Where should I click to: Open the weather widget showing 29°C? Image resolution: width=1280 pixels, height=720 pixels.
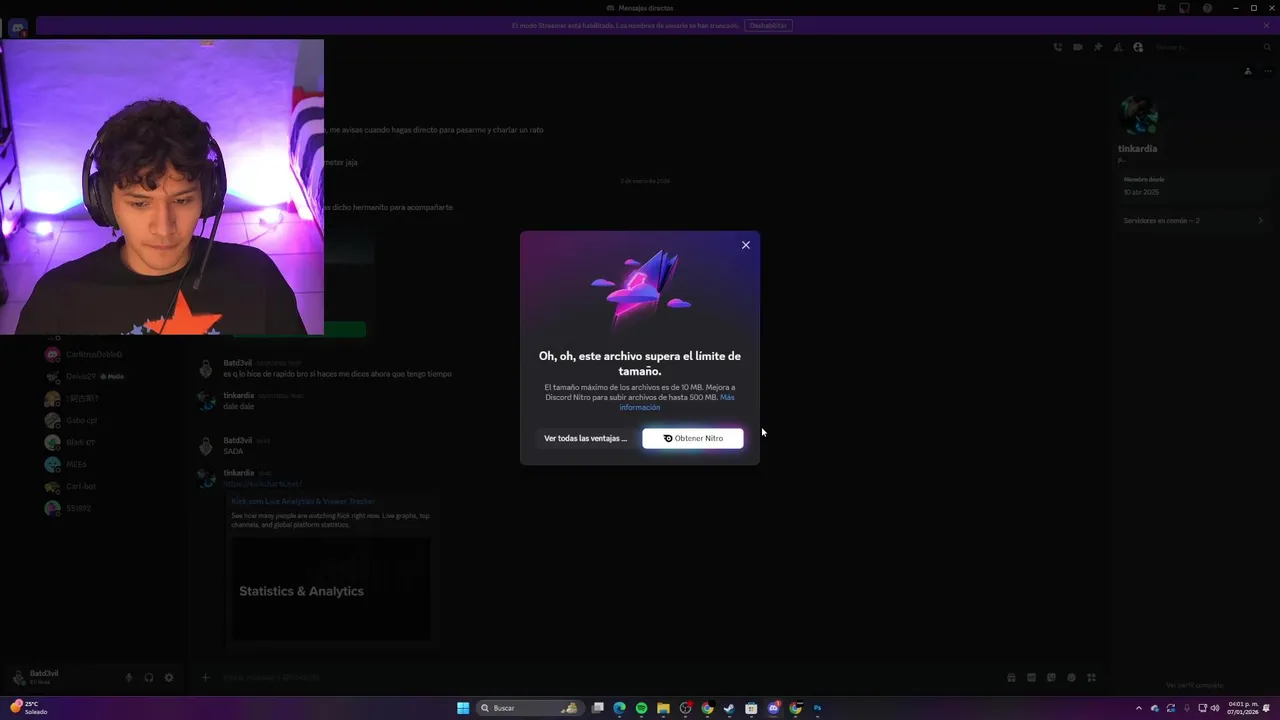click(x=28, y=707)
